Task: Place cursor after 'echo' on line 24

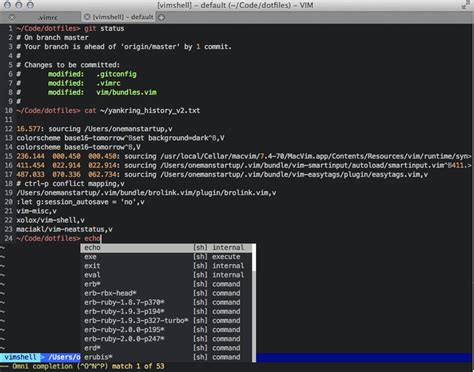Action: pyautogui.click(x=101, y=238)
